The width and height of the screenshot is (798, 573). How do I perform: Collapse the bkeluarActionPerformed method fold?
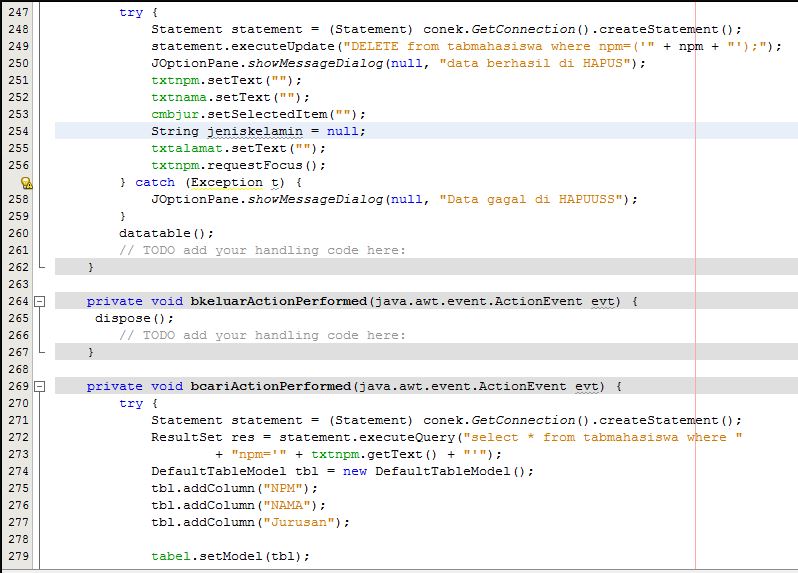[40, 302]
